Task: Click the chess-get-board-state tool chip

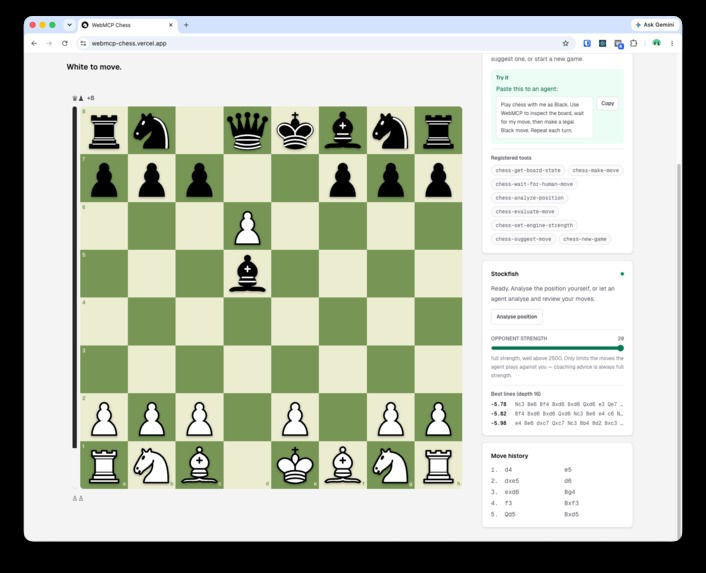Action: pos(528,170)
